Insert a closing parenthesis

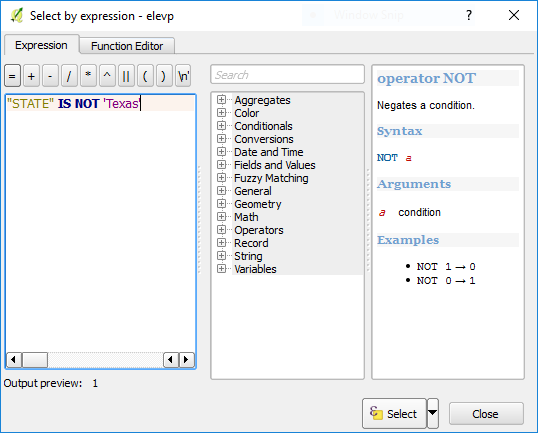164,76
